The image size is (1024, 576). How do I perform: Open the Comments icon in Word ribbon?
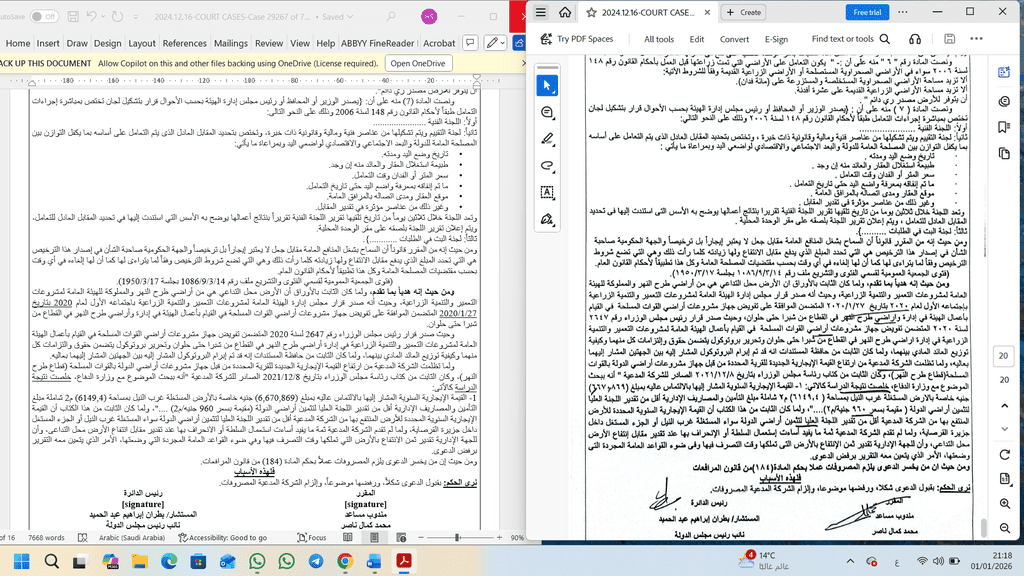coord(467,44)
